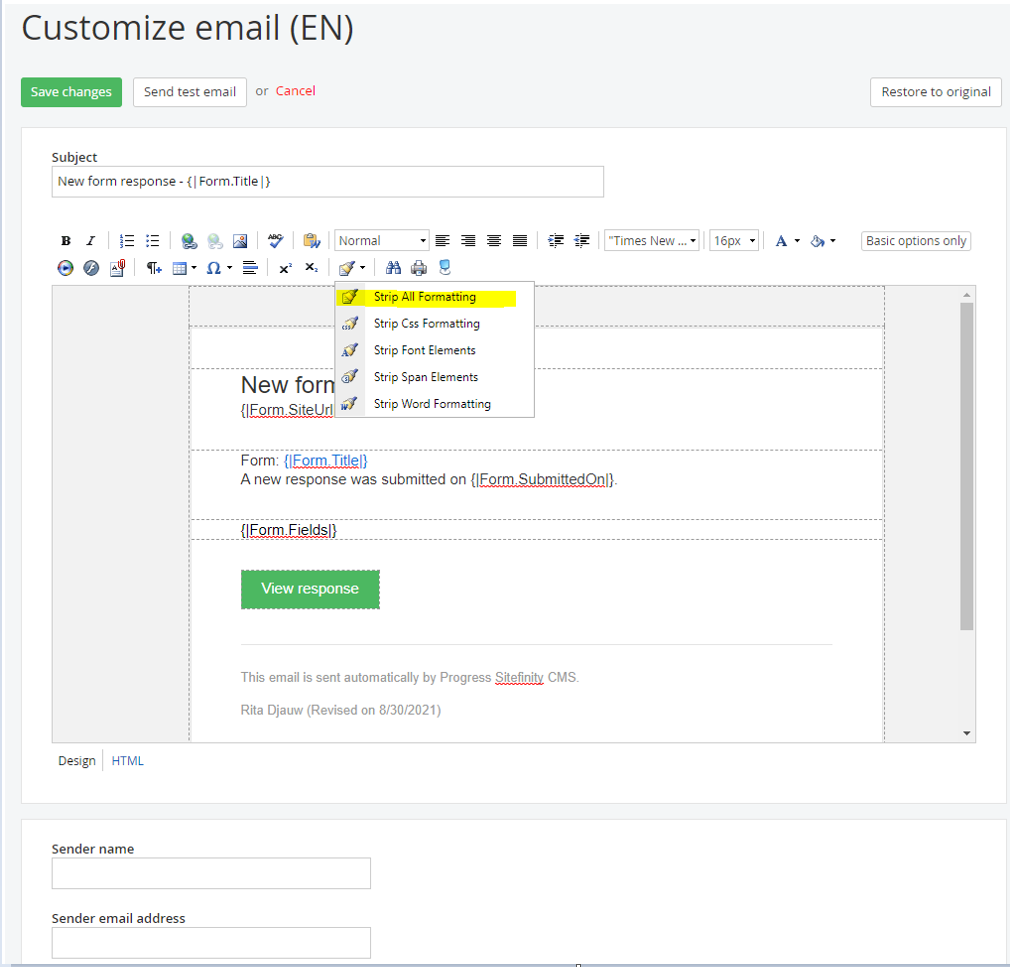The width and height of the screenshot is (1010, 967).
Task: Click the Sender name input field
Action: point(210,873)
